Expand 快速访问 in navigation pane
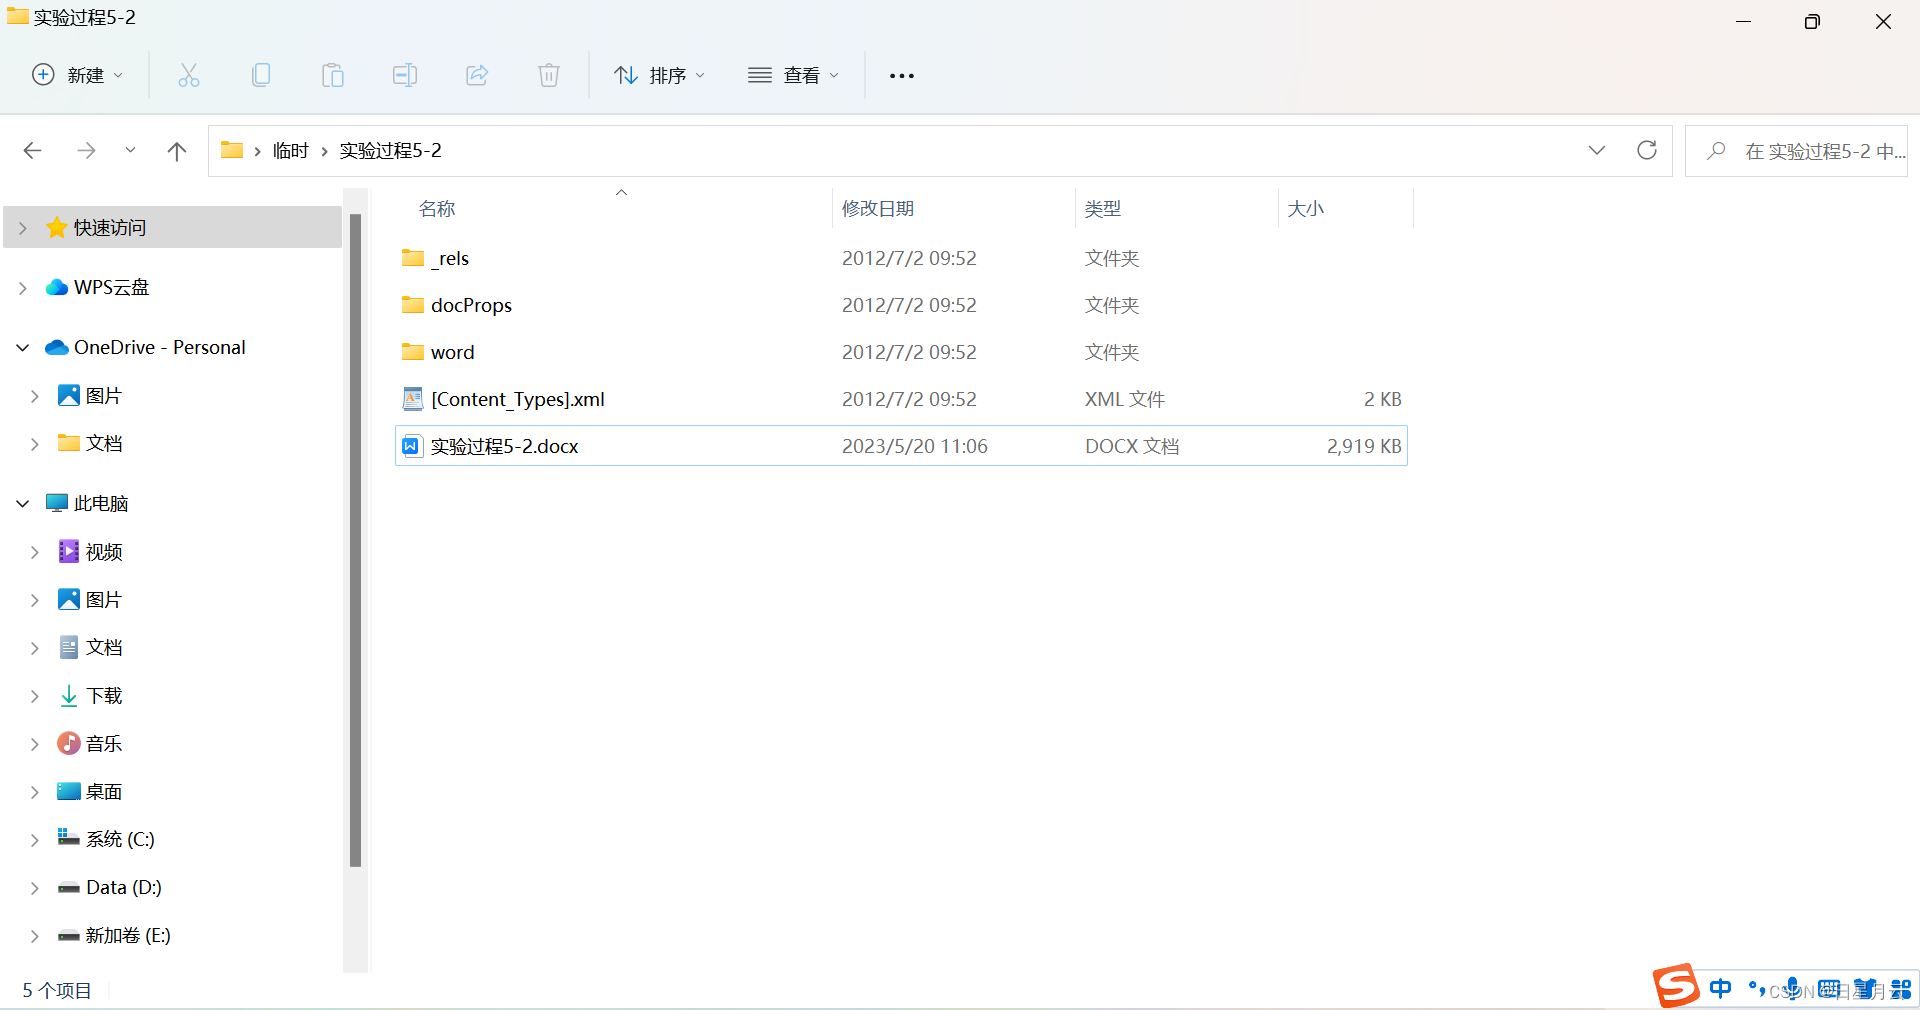The height and width of the screenshot is (1010, 1920). [22, 228]
